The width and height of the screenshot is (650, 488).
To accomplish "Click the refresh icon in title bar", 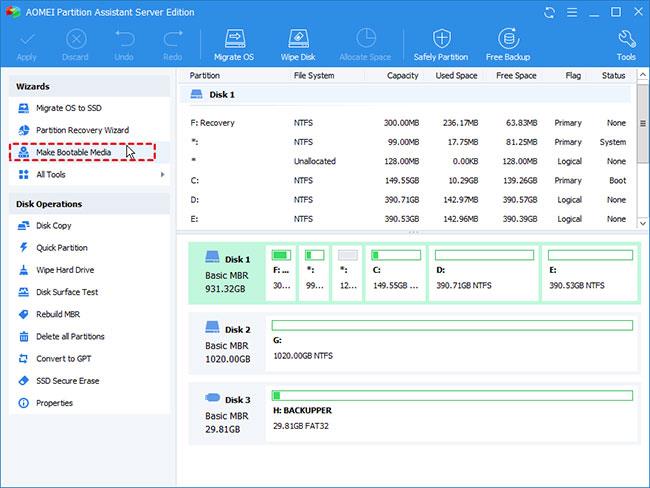I will point(549,12).
